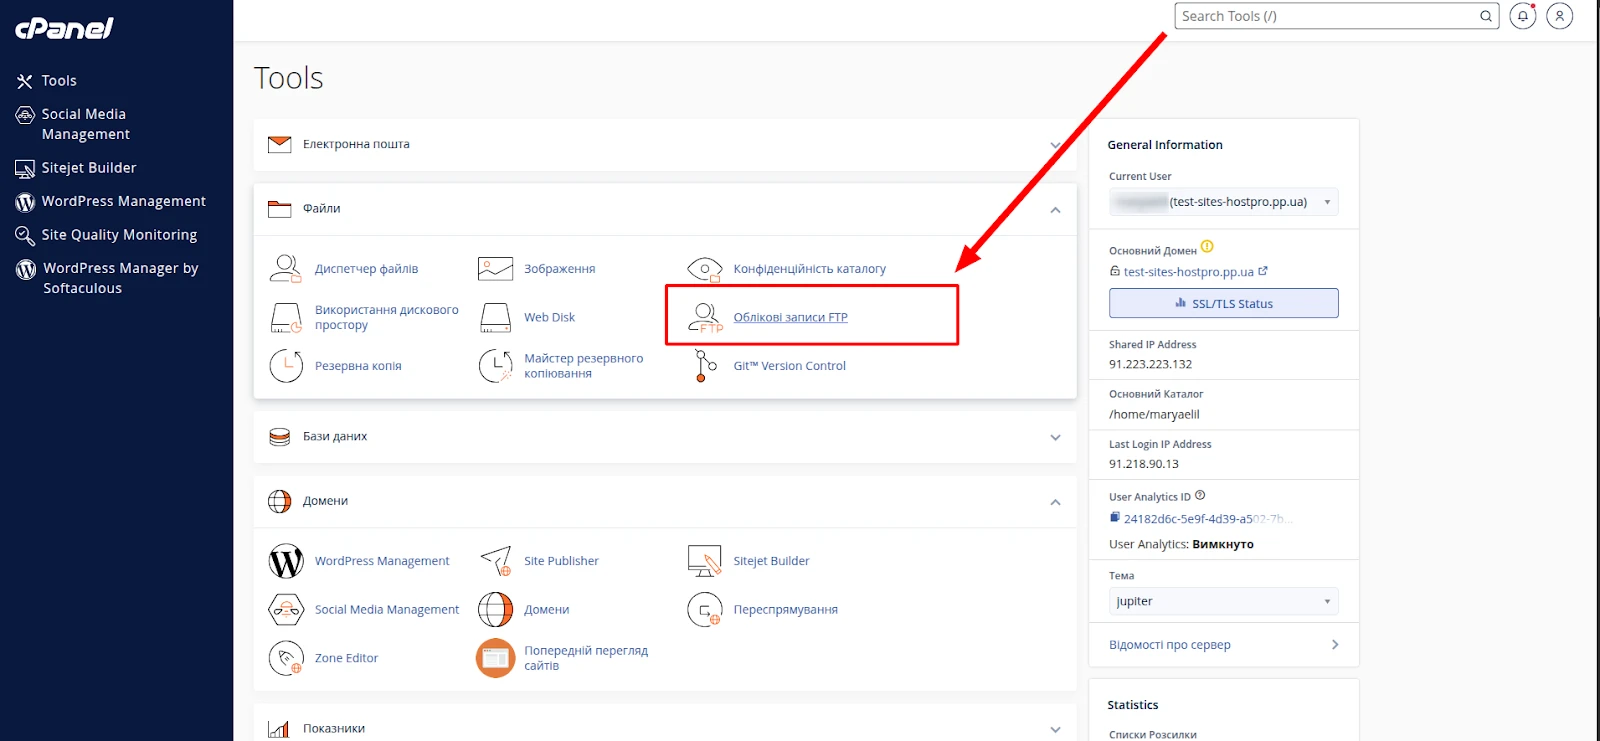Click the Git Version Control branch icon

click(x=705, y=366)
